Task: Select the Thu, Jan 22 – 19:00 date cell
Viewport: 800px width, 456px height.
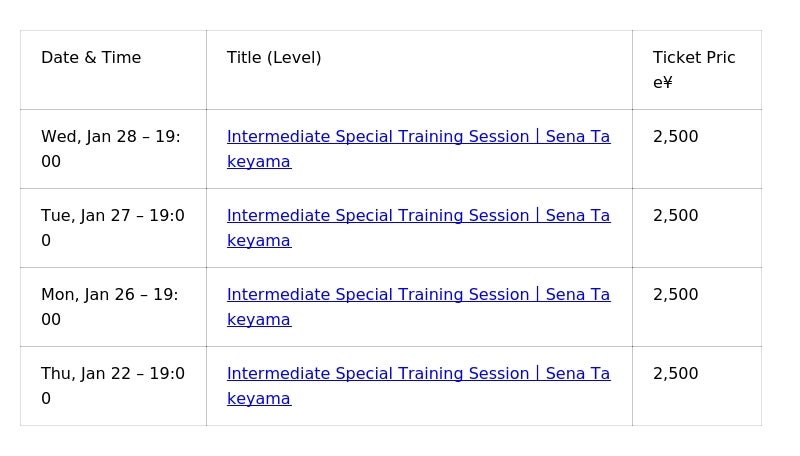Action: (x=112, y=386)
